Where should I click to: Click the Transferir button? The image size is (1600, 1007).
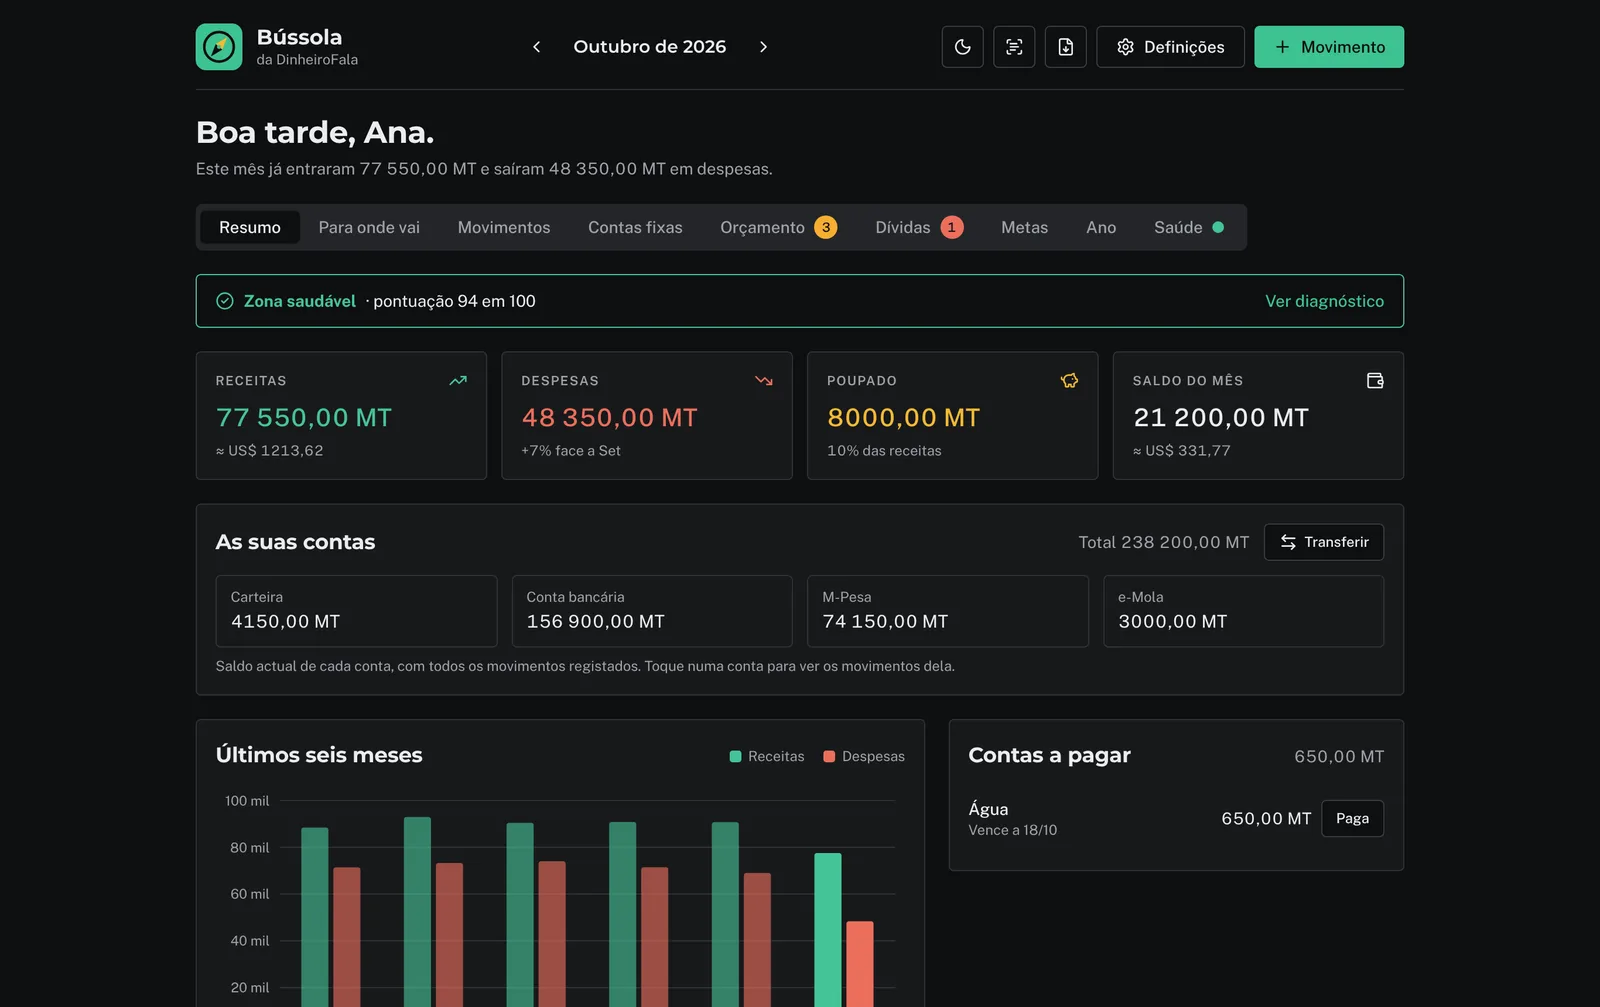point(1324,542)
